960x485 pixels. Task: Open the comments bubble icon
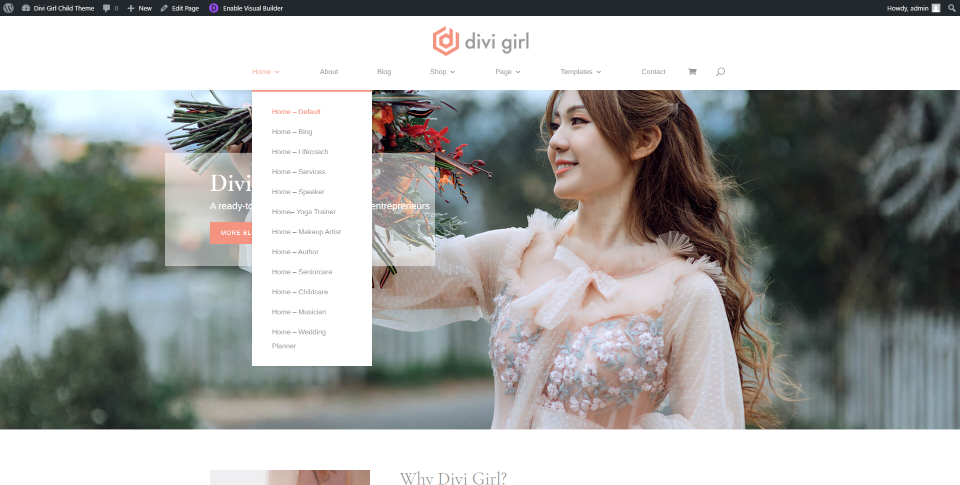[x=107, y=8]
